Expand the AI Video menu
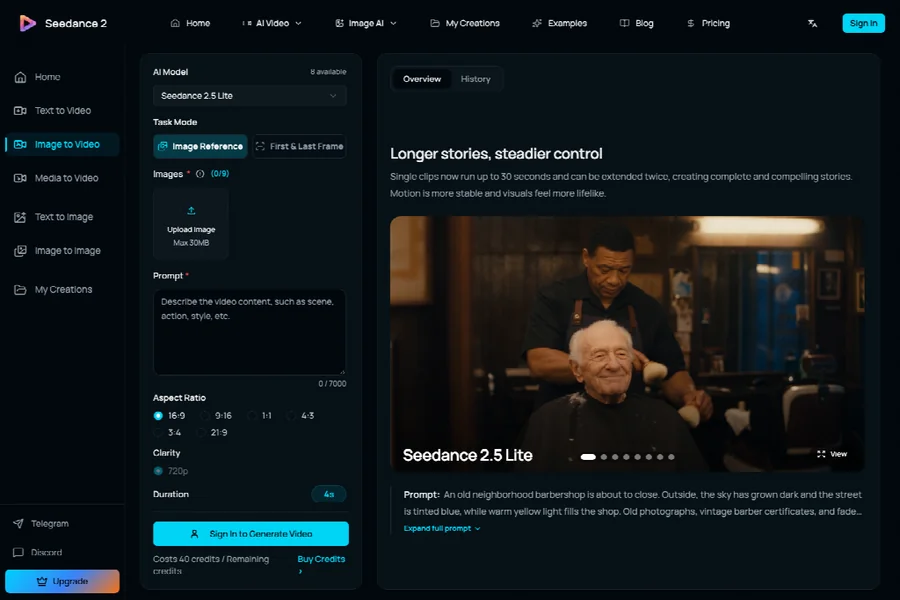Screen dimensions: 900x600 (x=271, y=23)
